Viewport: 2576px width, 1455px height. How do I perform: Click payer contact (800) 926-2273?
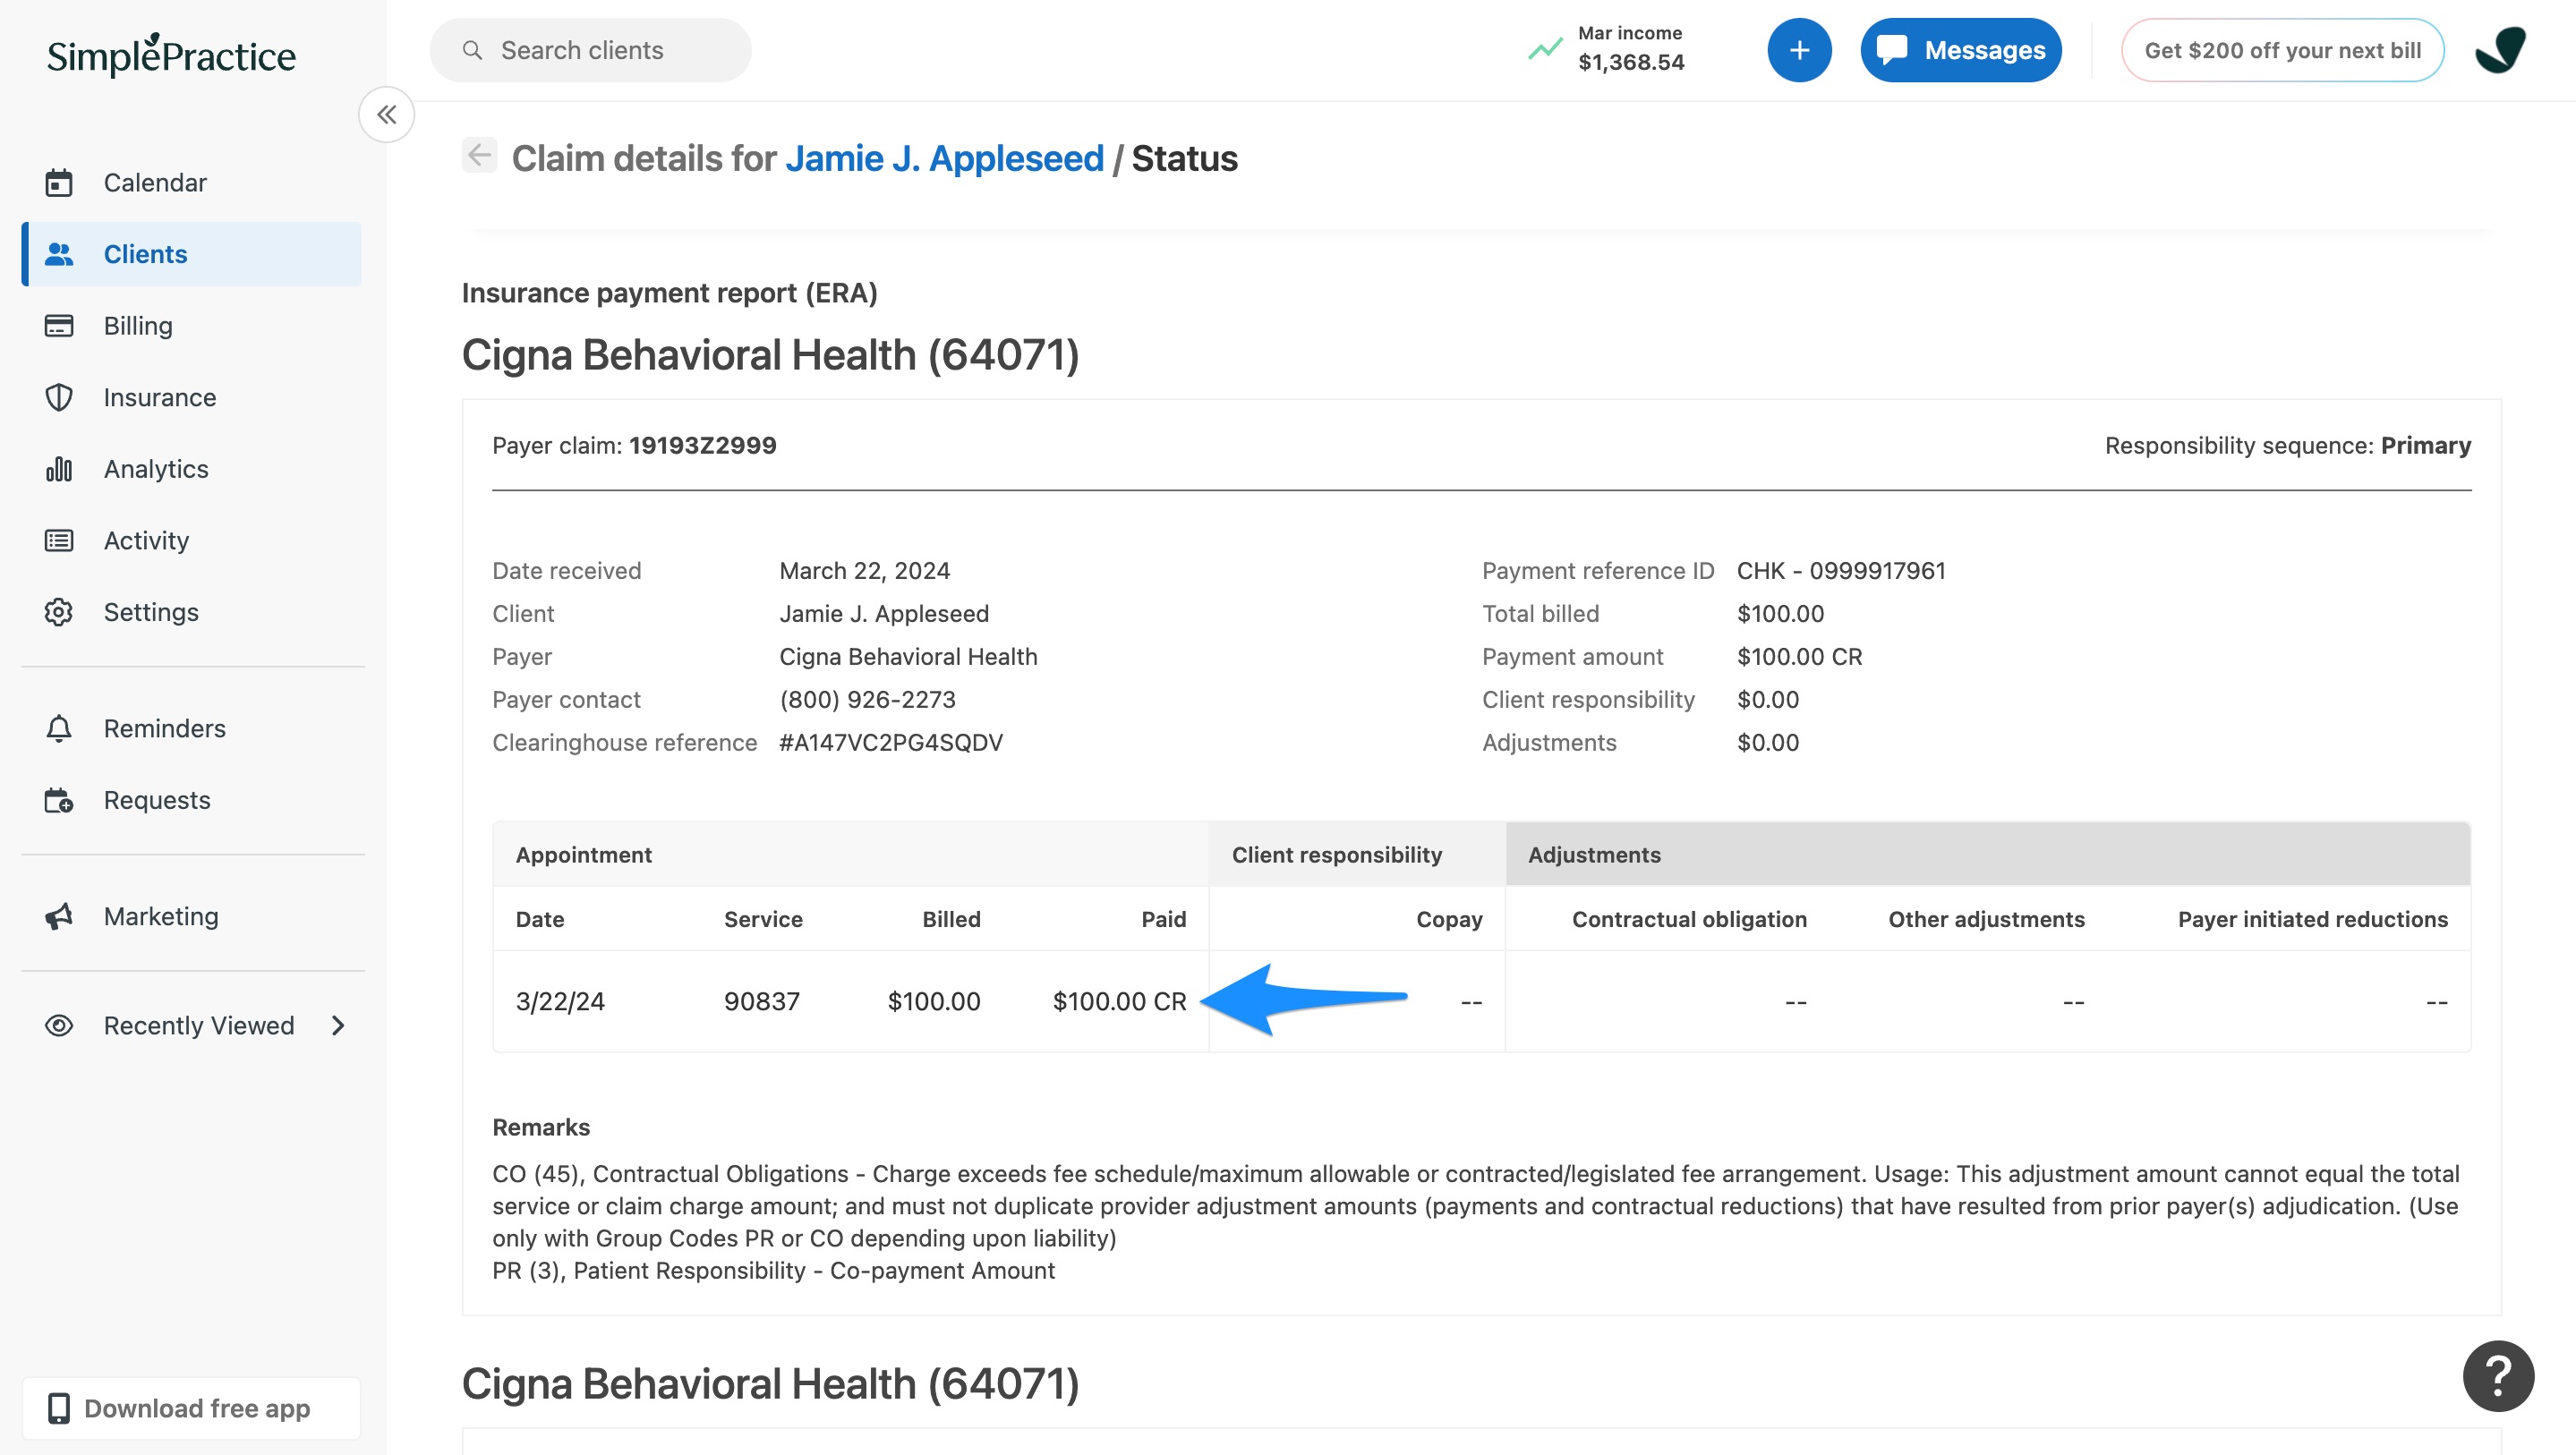point(867,700)
